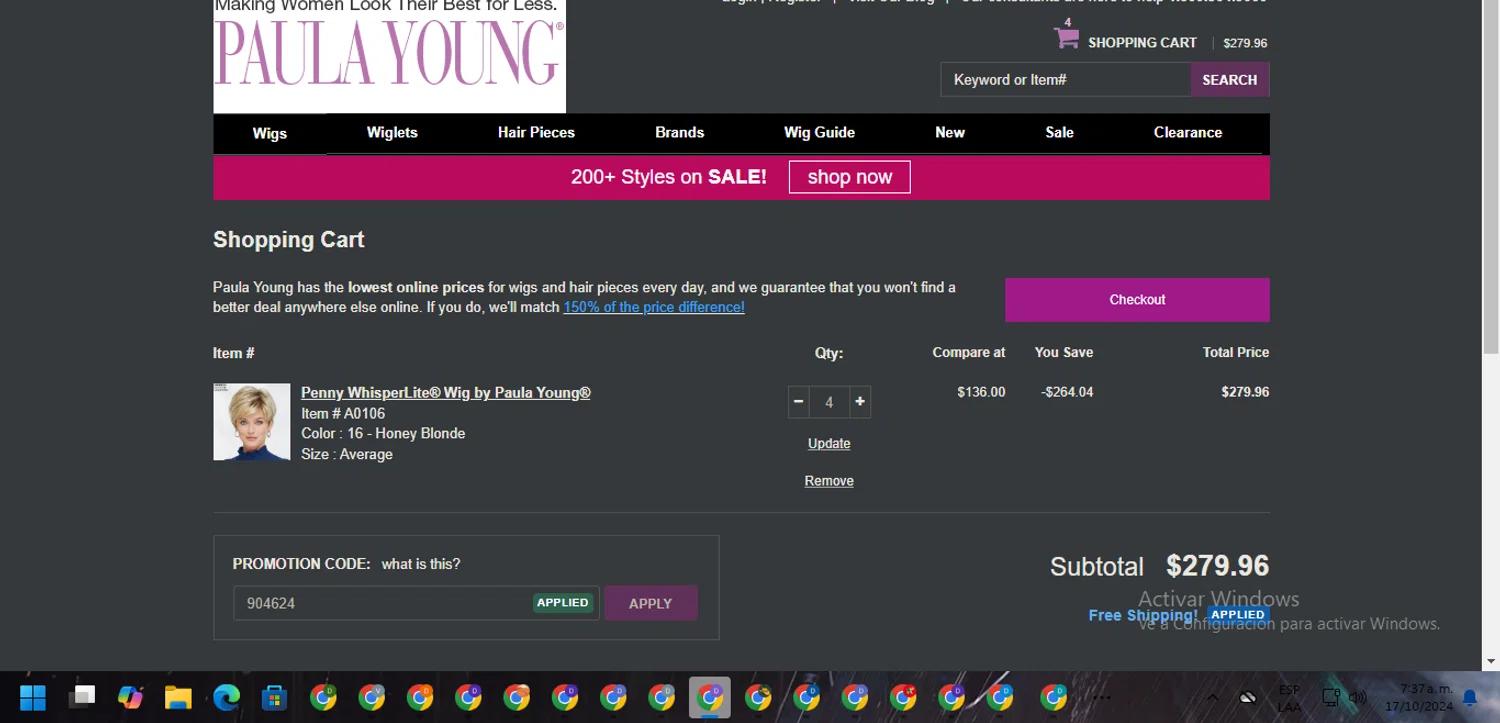Open the Hair Pieces menu
The image size is (1500, 723).
[x=536, y=132]
